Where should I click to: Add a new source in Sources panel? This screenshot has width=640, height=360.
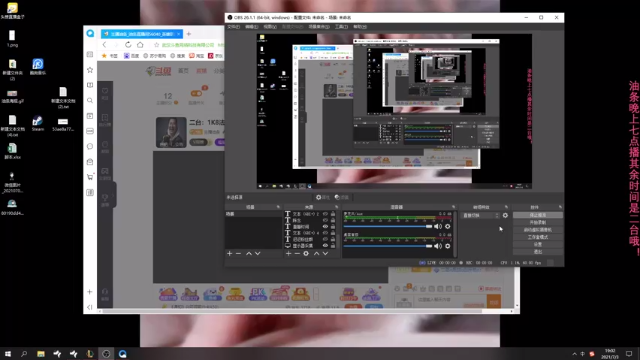(x=288, y=253)
